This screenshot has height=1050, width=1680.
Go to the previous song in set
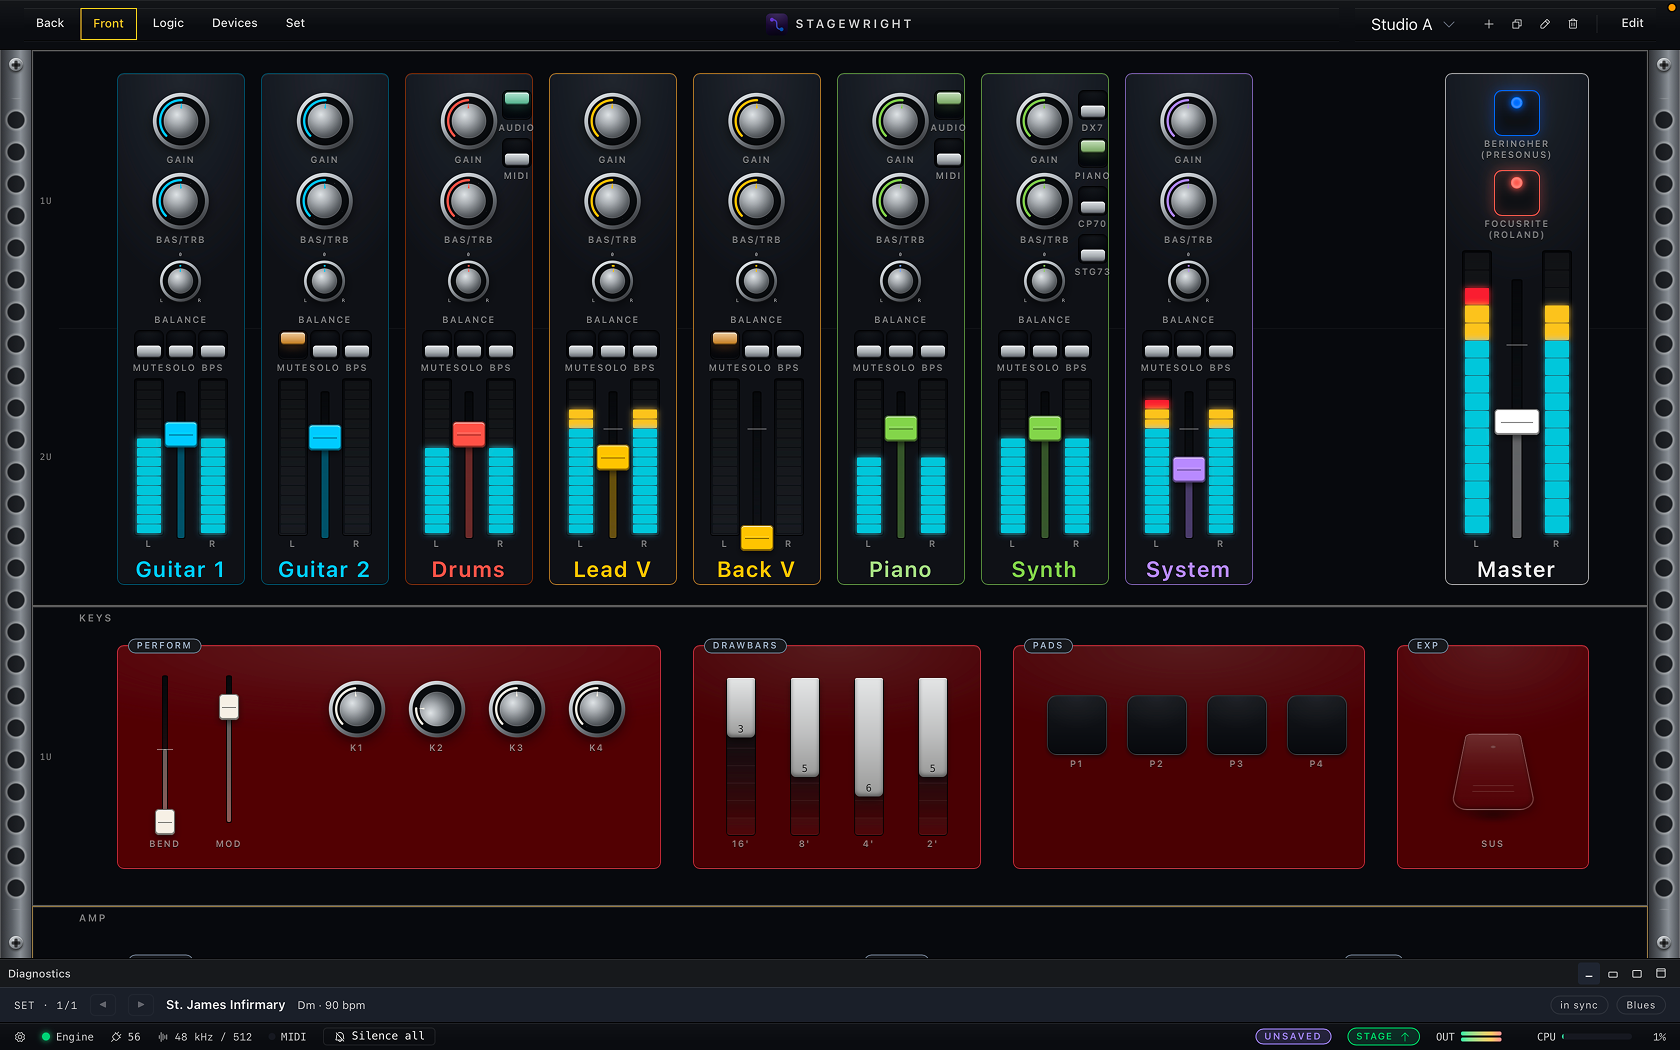[x=103, y=1005]
